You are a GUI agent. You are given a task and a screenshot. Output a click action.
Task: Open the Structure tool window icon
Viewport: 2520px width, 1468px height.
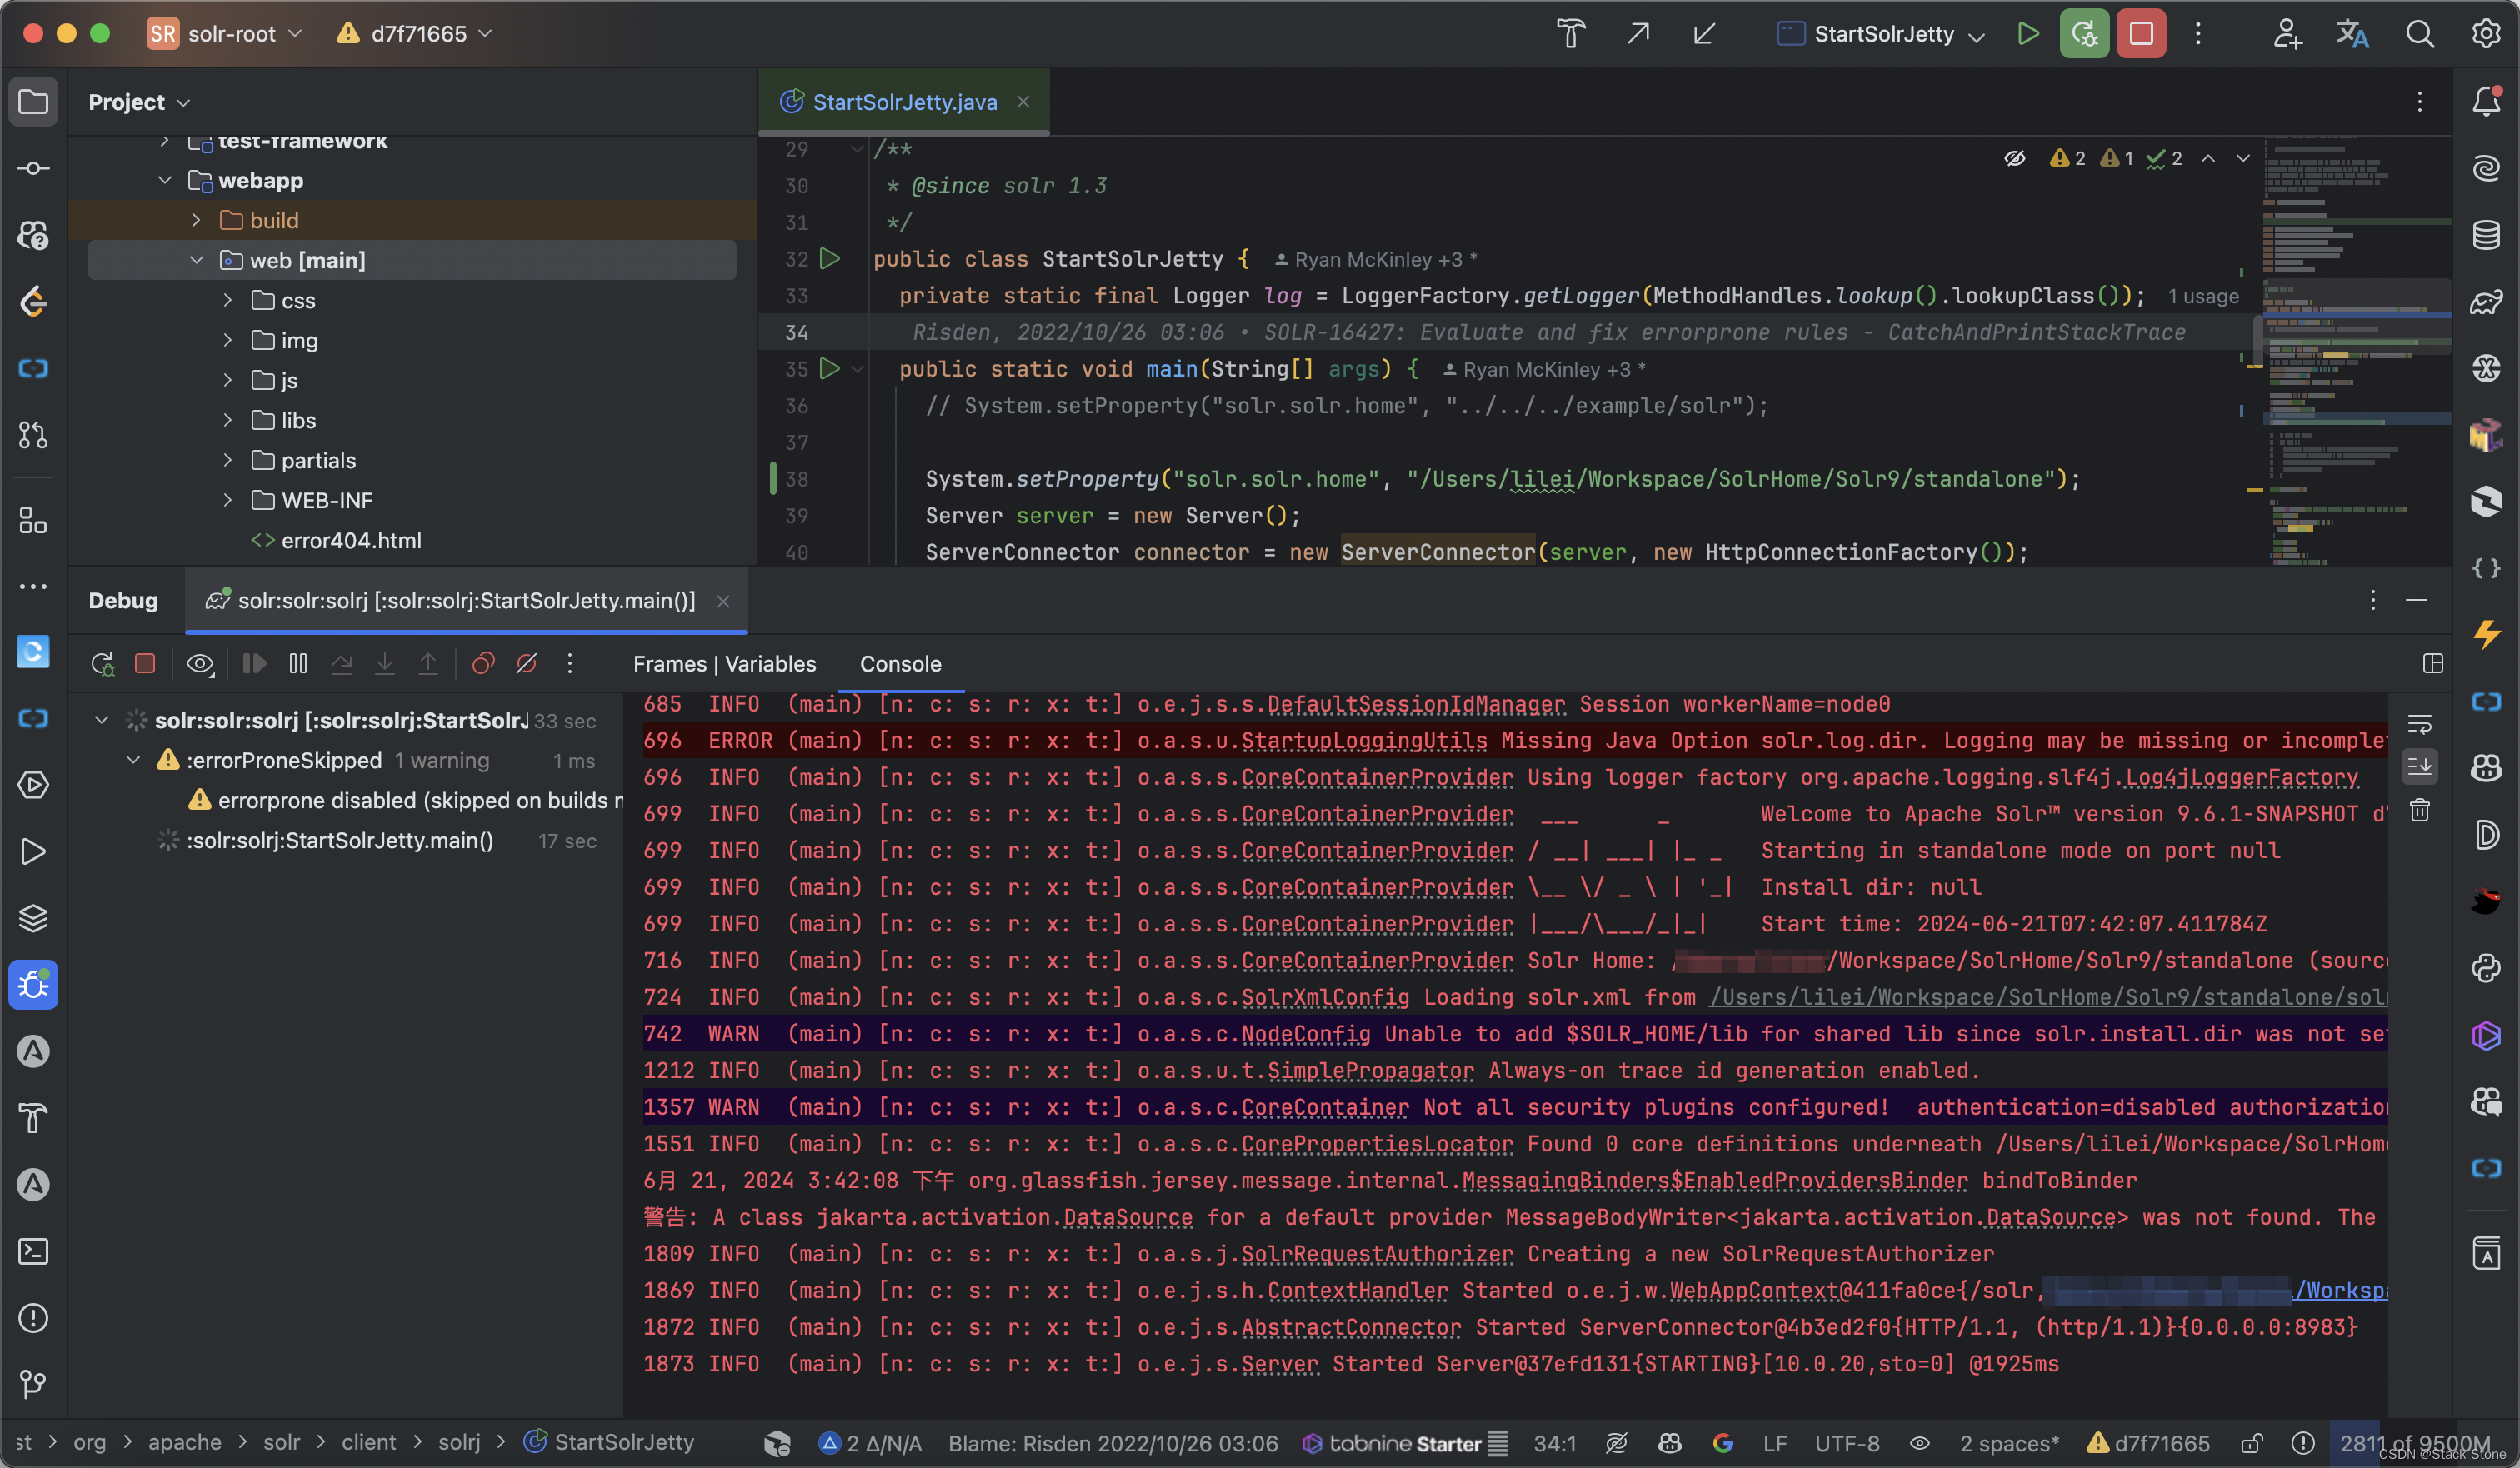(x=33, y=521)
